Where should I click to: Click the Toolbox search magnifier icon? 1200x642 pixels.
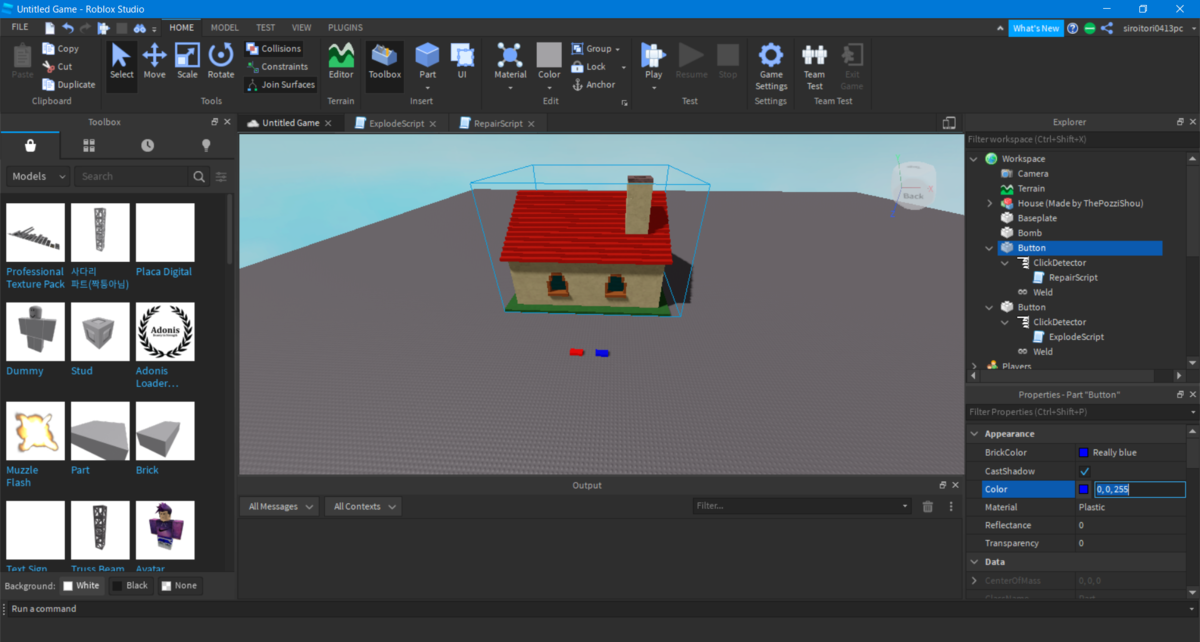tap(199, 176)
